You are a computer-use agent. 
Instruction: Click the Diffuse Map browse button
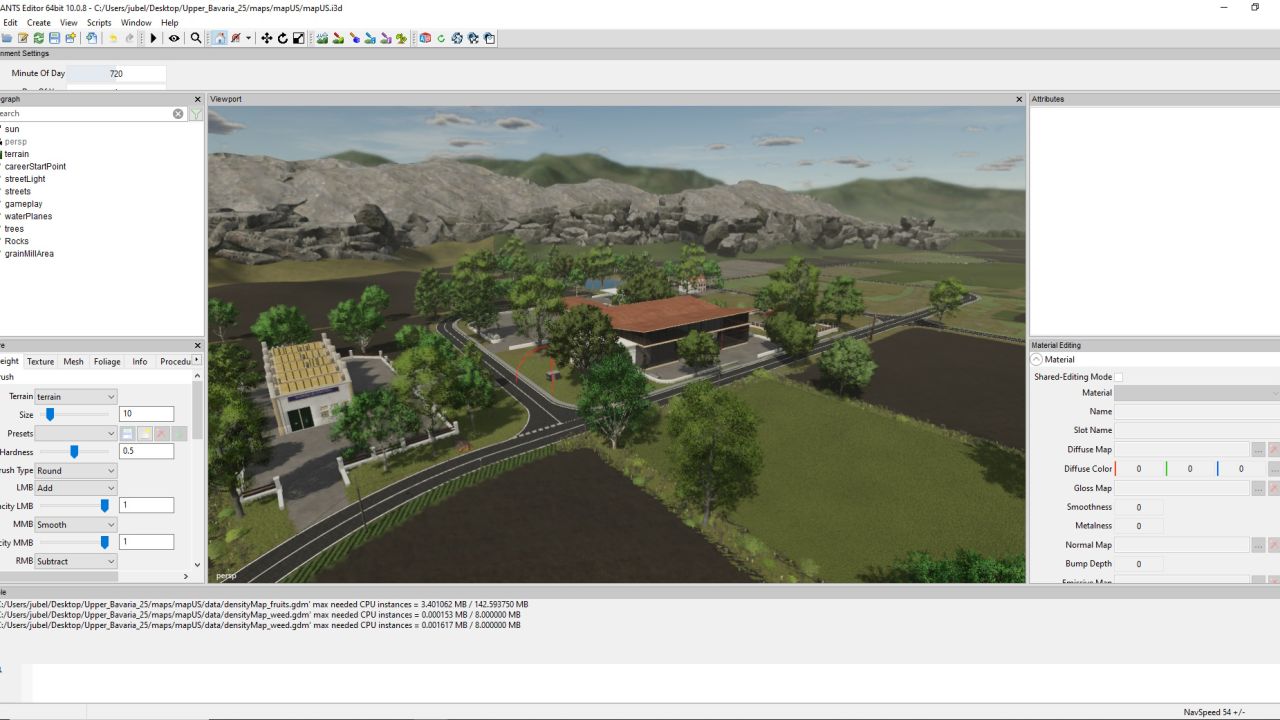point(1258,450)
